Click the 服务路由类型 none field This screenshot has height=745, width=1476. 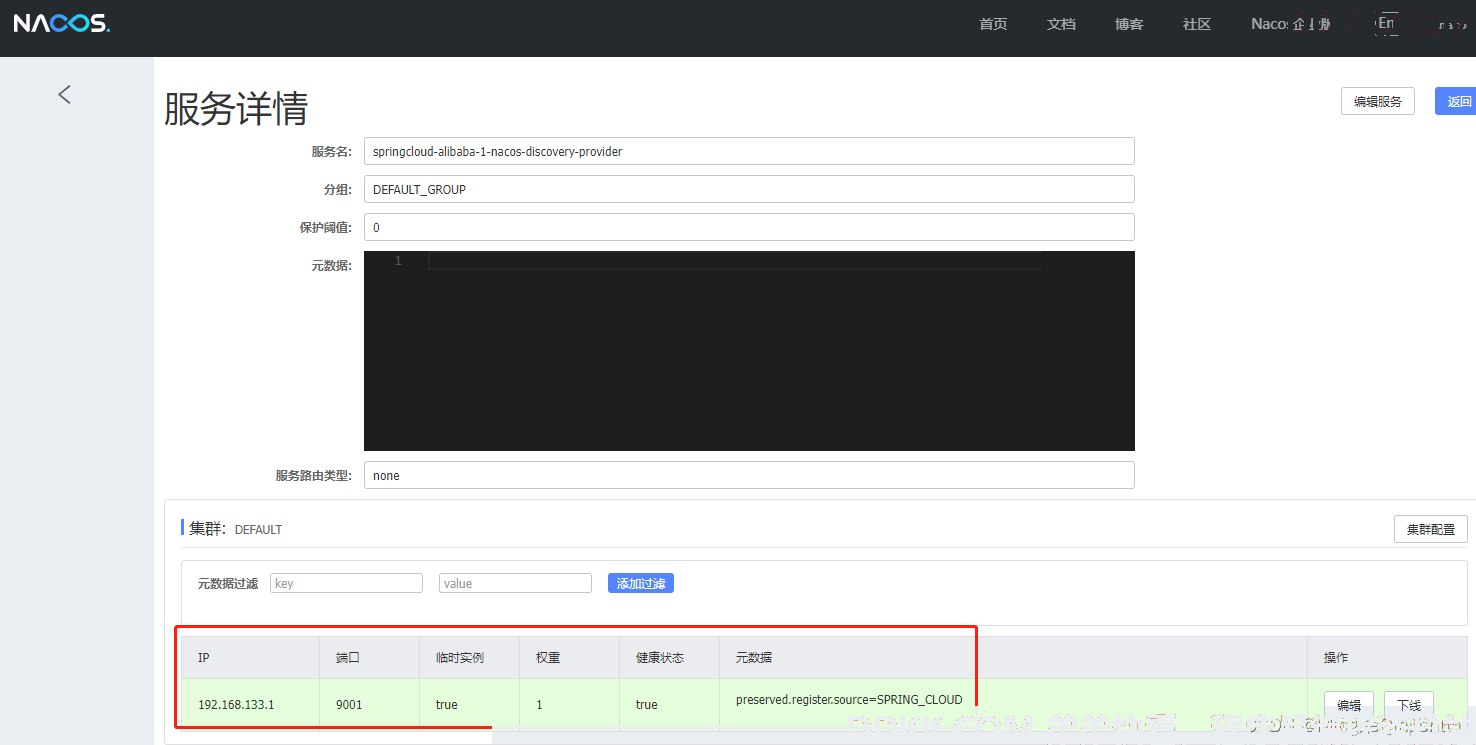click(x=748, y=475)
